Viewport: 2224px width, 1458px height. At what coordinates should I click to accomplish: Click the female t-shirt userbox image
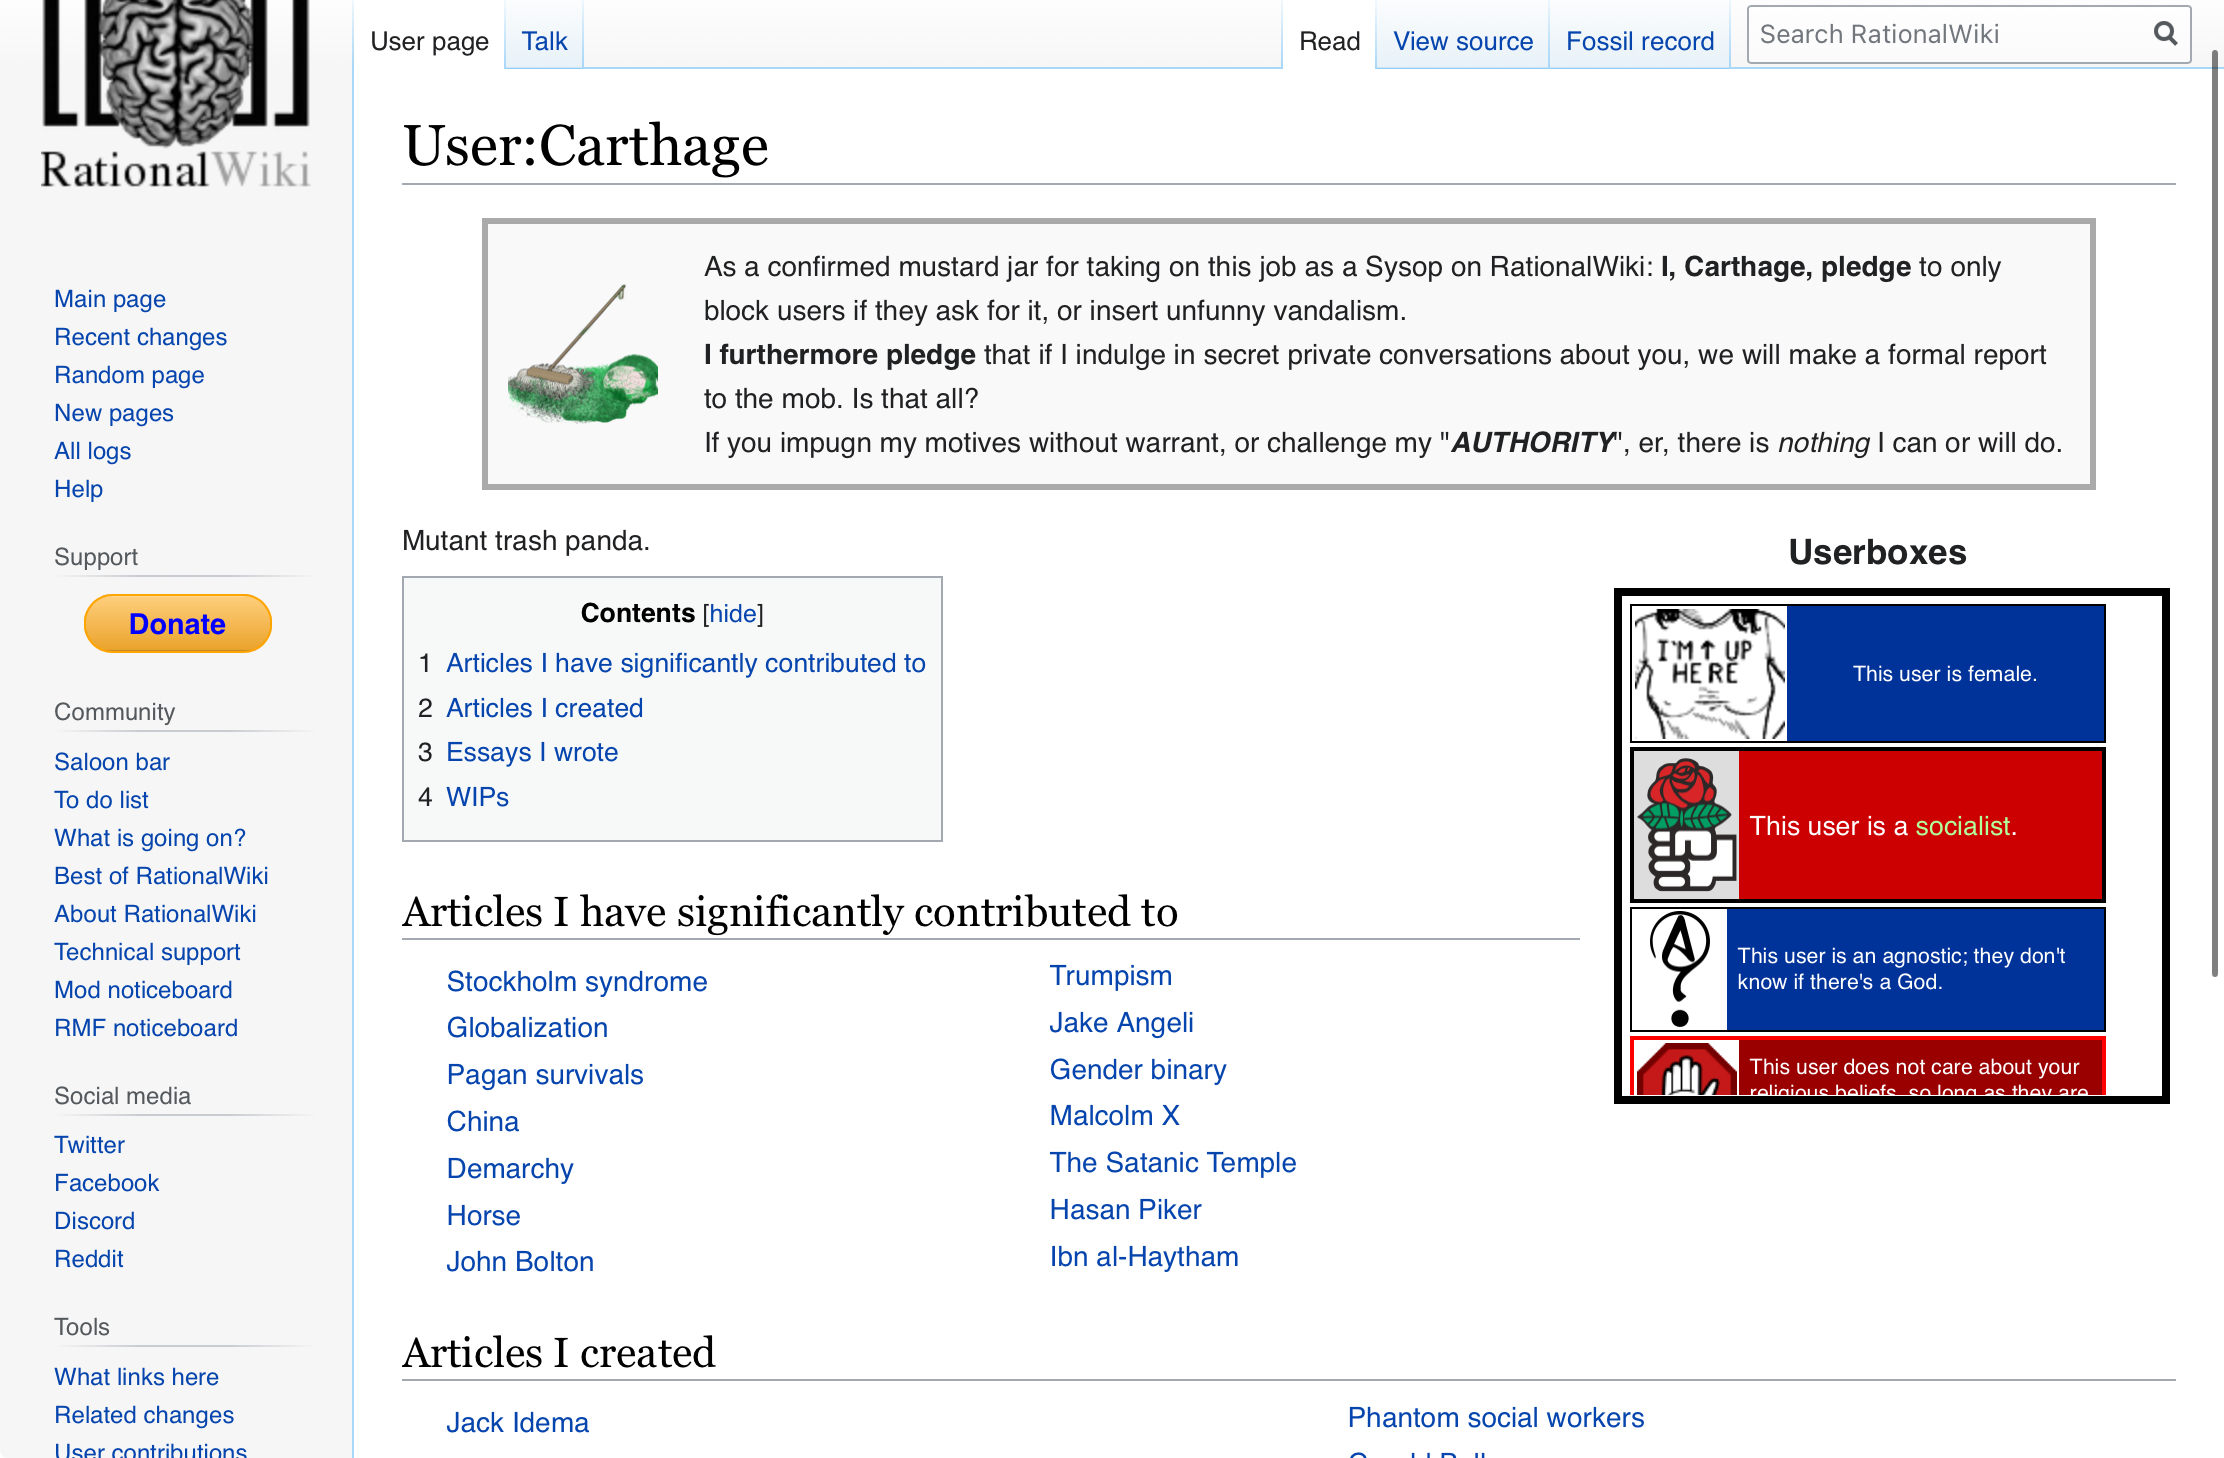(x=1709, y=673)
